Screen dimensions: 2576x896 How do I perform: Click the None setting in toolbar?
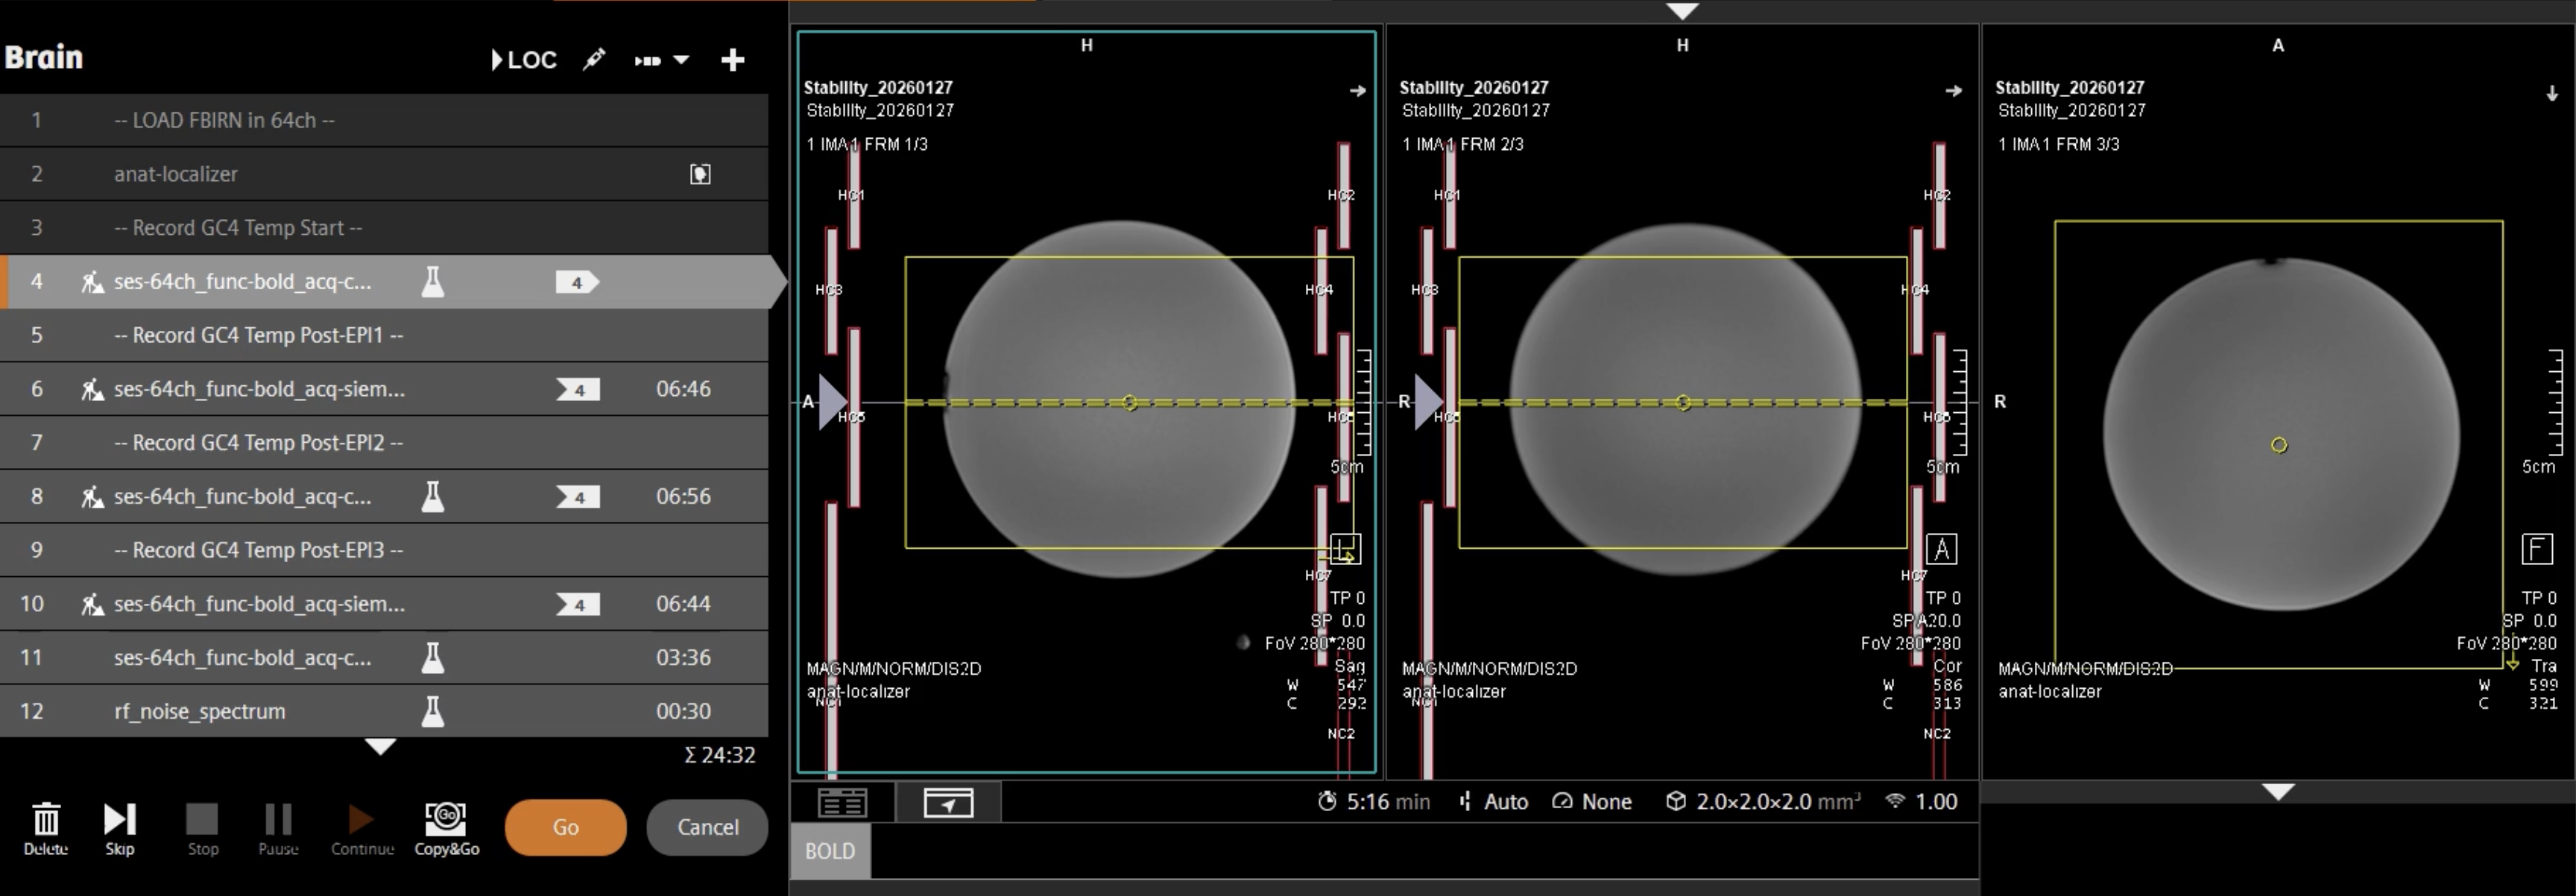(x=1593, y=802)
